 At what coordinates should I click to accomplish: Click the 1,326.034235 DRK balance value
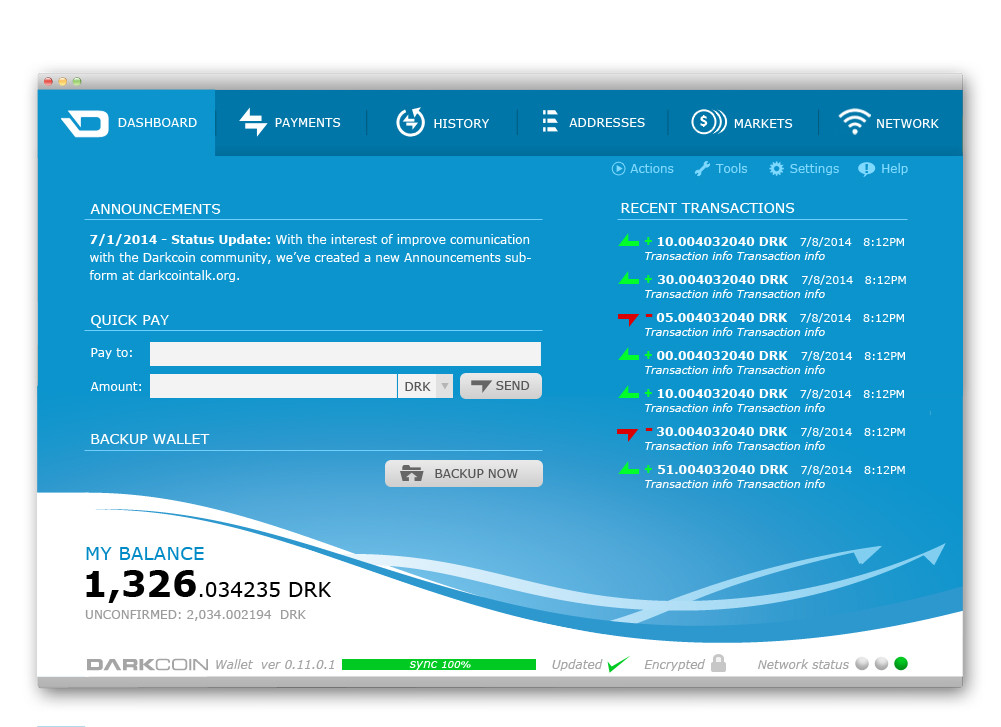click(x=208, y=585)
